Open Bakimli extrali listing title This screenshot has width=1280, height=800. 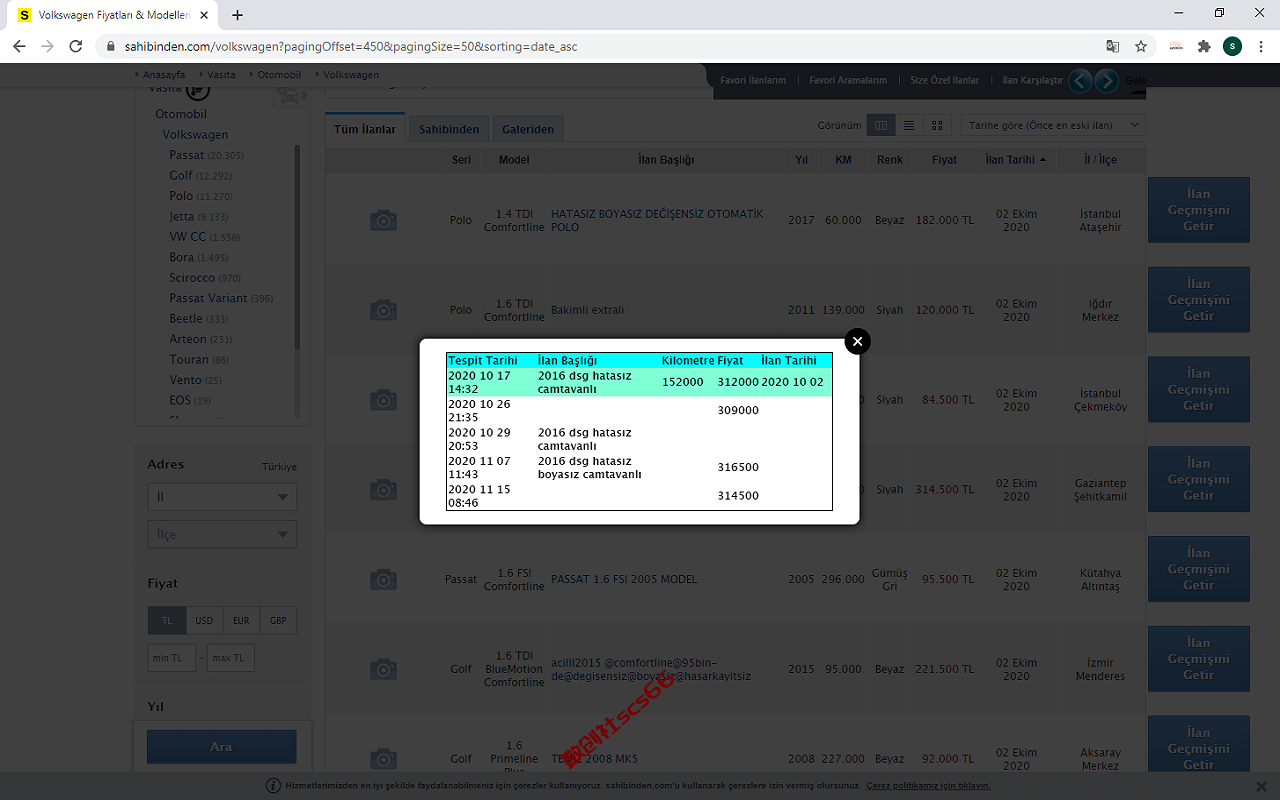[587, 310]
